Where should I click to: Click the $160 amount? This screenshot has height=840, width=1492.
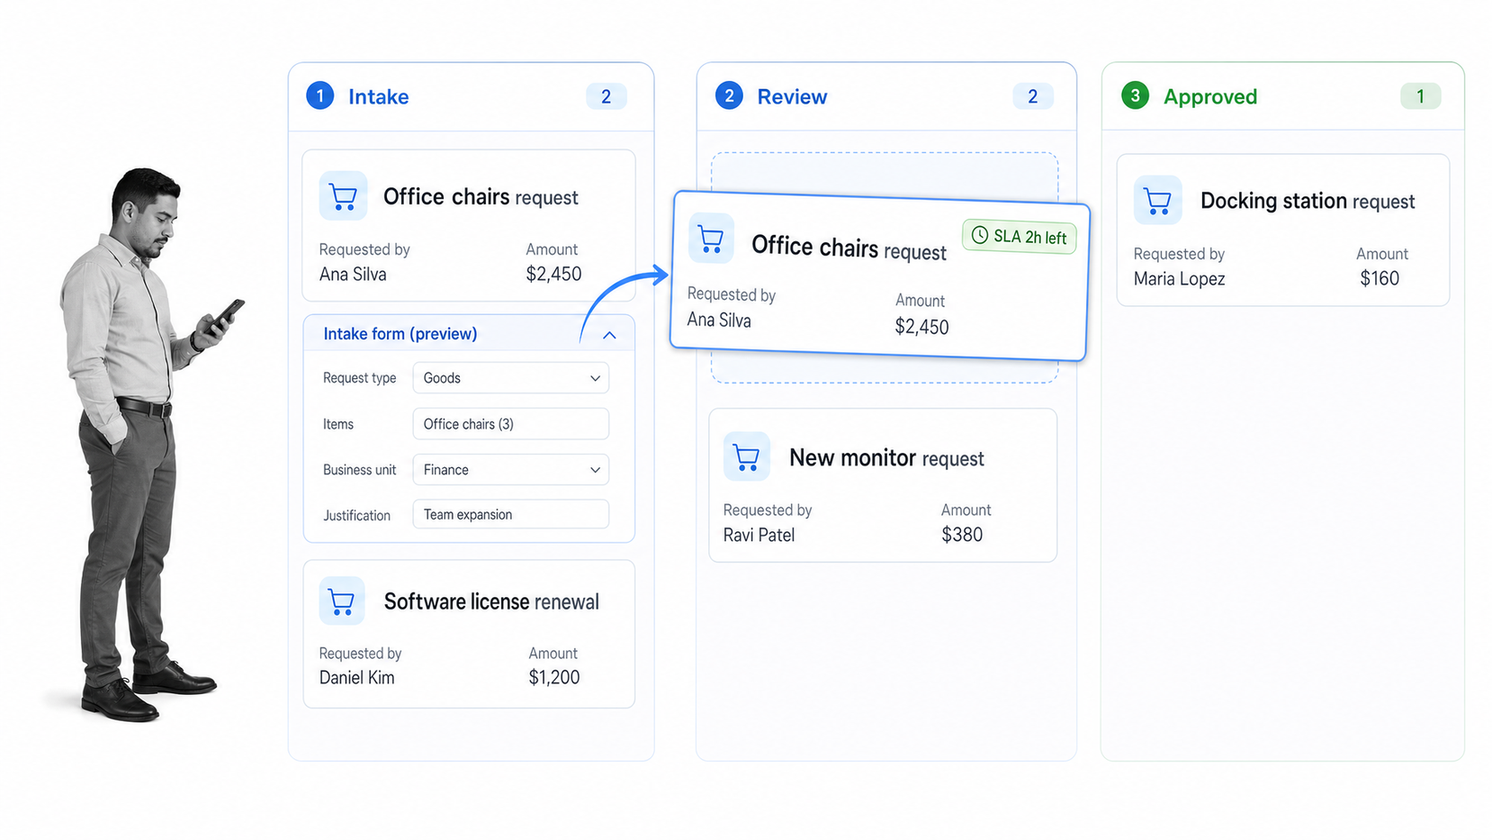tap(1379, 279)
